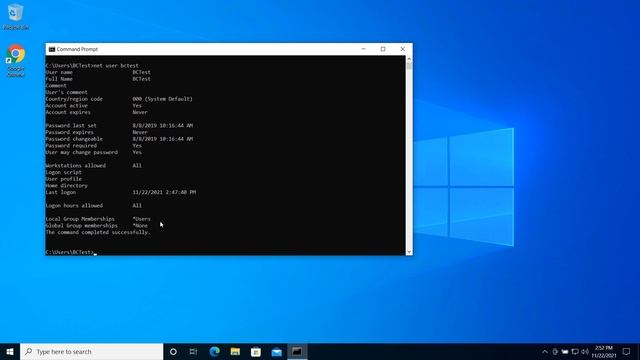Image resolution: width=640 pixels, height=360 pixels.
Task: Open the Recycle Bin desktop icon
Action: pos(16,16)
